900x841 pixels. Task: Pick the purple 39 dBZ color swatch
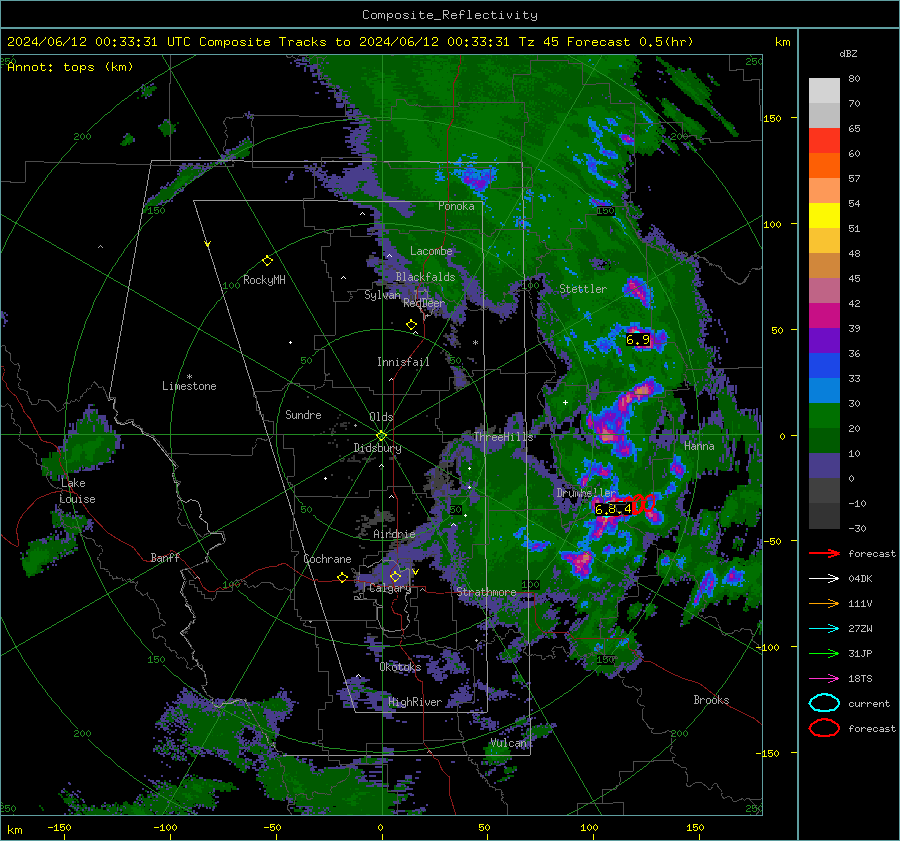click(824, 340)
